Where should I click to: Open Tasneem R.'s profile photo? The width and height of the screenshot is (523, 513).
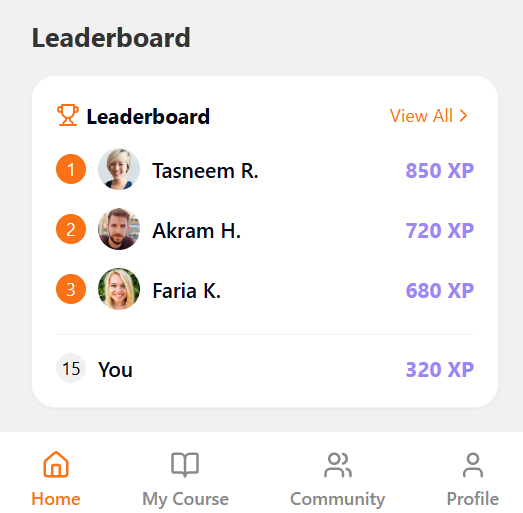[119, 169]
